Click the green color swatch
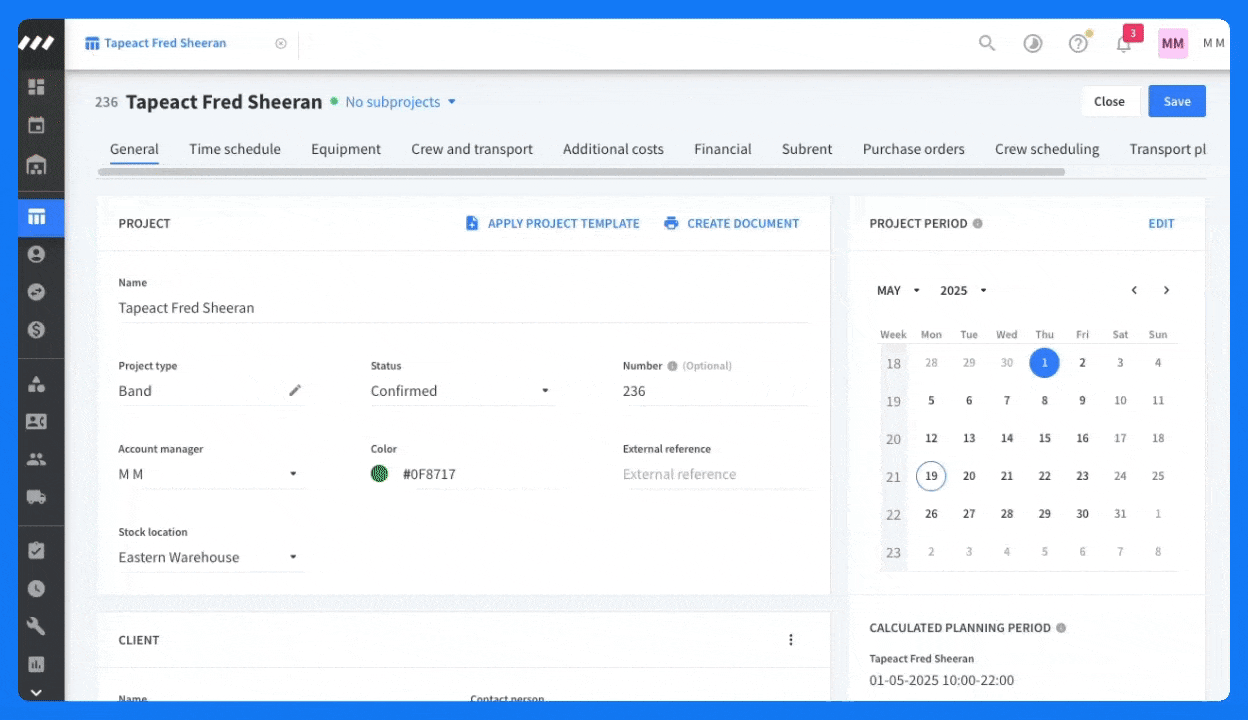 point(379,474)
